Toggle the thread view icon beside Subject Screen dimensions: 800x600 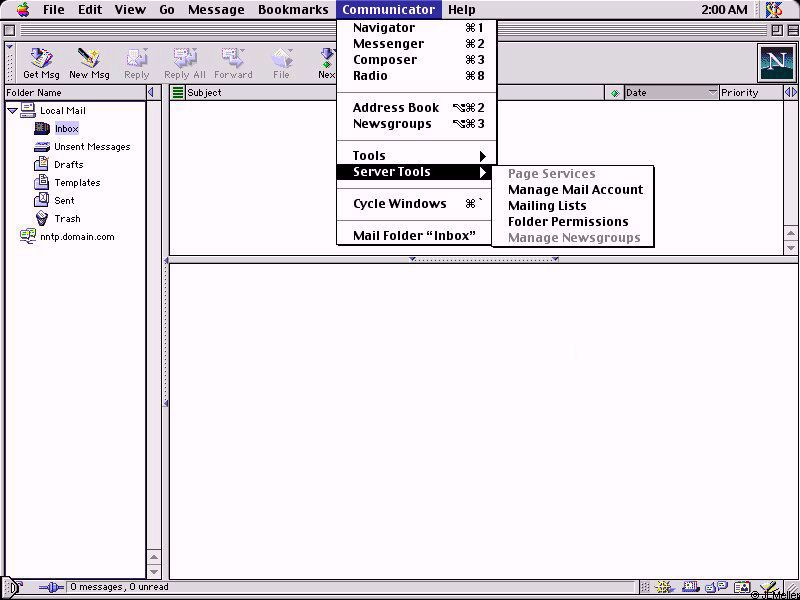(178, 93)
